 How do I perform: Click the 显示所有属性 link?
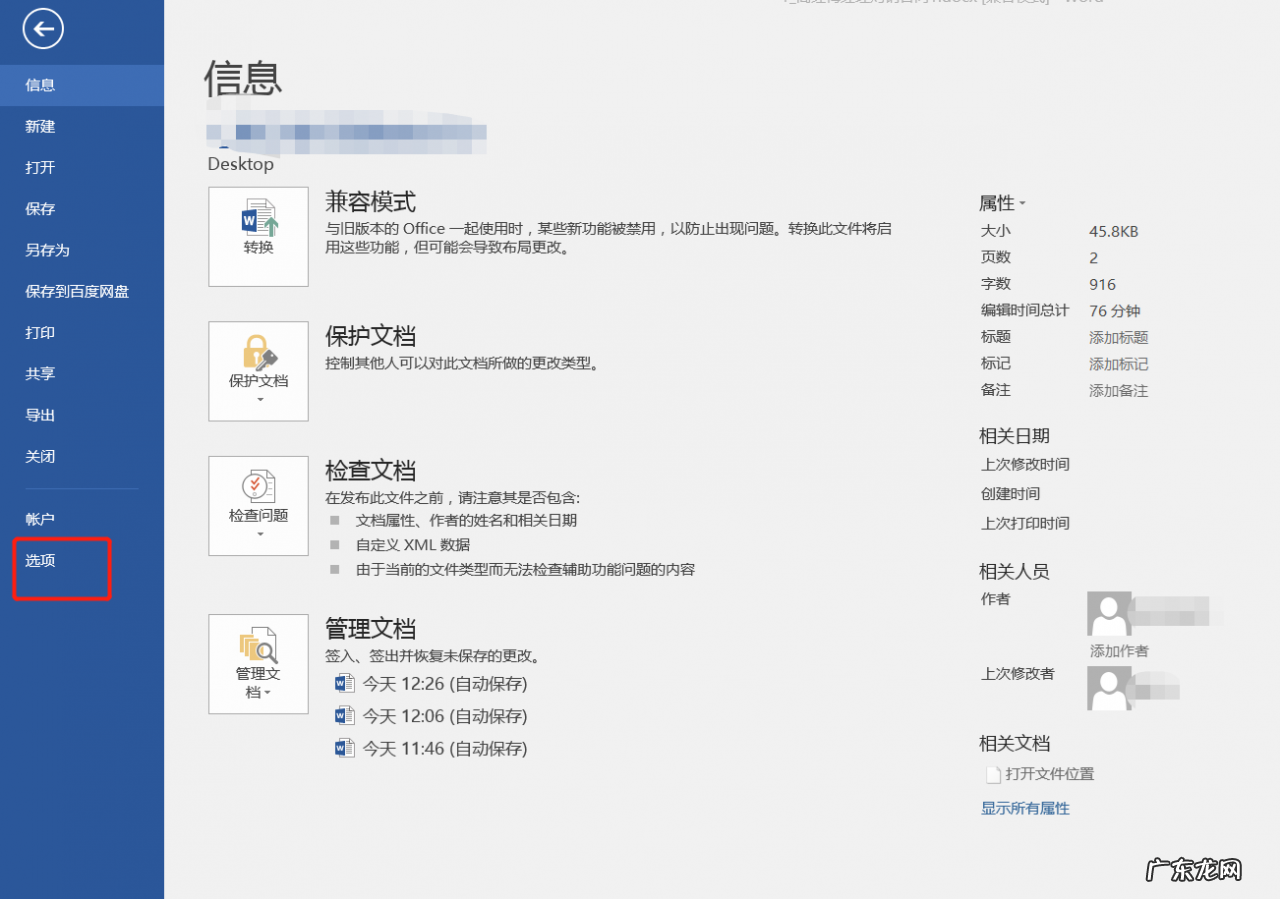pyautogui.click(x=1025, y=808)
